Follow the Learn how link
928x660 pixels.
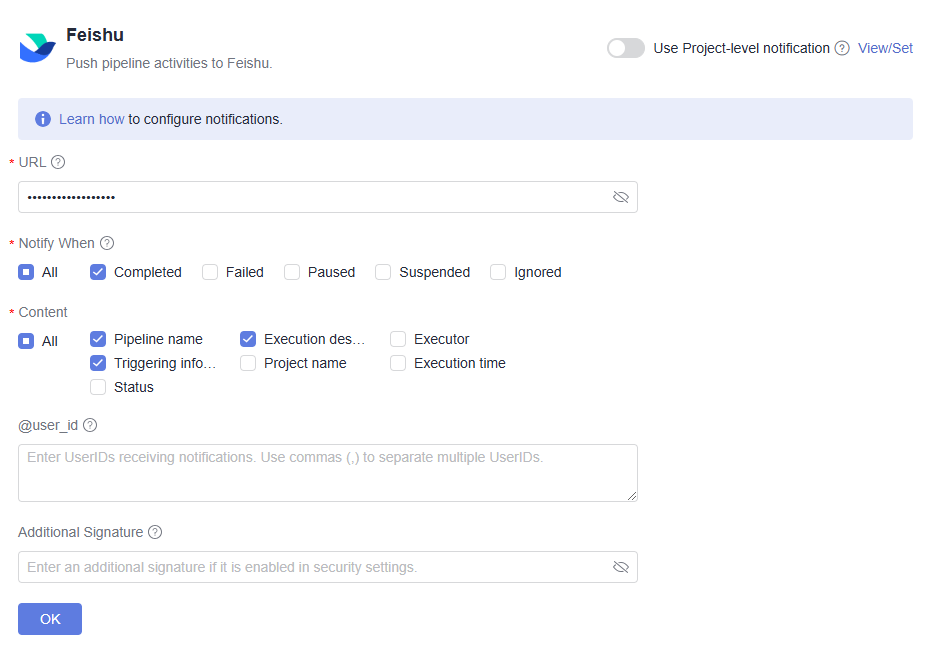[91, 119]
